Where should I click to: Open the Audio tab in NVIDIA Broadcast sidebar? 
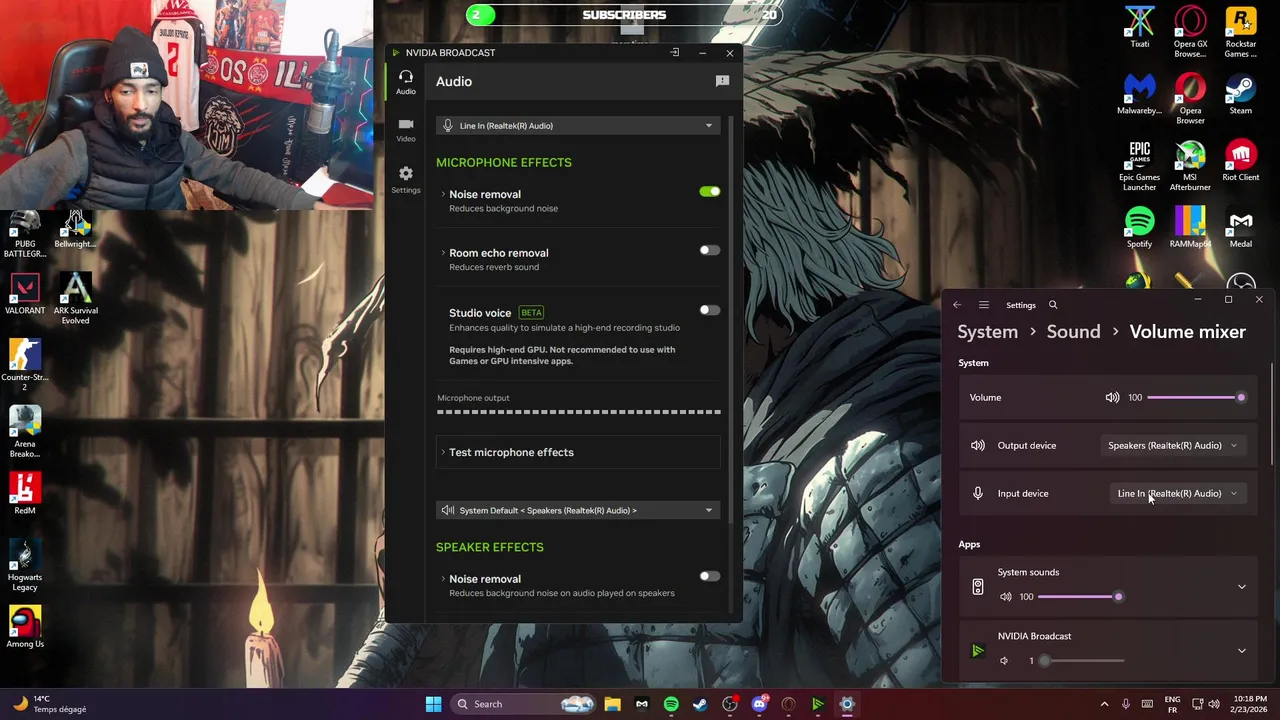[x=405, y=83]
